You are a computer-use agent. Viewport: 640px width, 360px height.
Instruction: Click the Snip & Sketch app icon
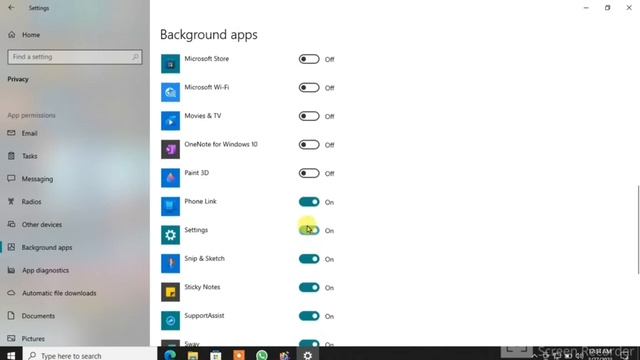pos(170,264)
